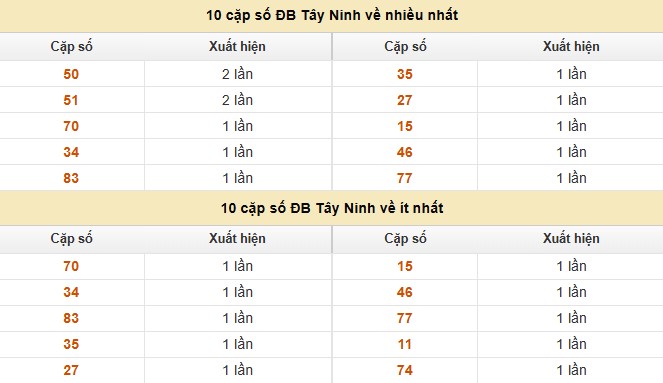
Task: Click the '2 lần' cell beside number 50
Action: pos(237,74)
